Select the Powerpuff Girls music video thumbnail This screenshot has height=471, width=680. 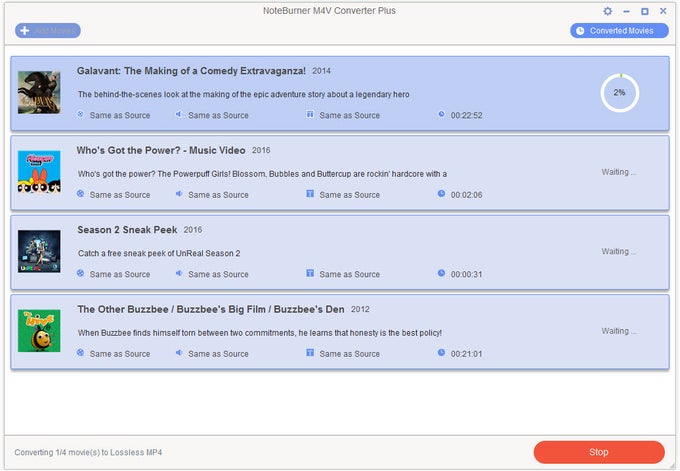[39, 172]
